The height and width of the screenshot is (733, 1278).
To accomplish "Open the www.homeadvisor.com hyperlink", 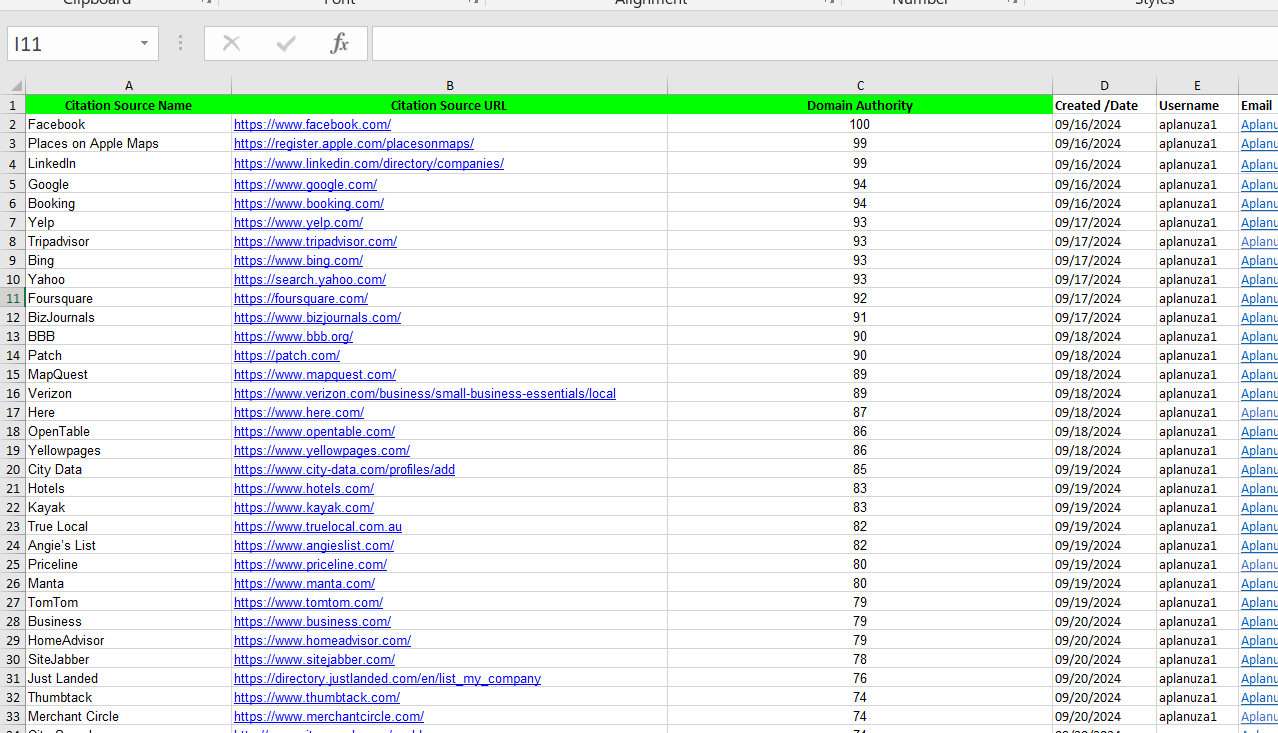I will pyautogui.click(x=322, y=641).
